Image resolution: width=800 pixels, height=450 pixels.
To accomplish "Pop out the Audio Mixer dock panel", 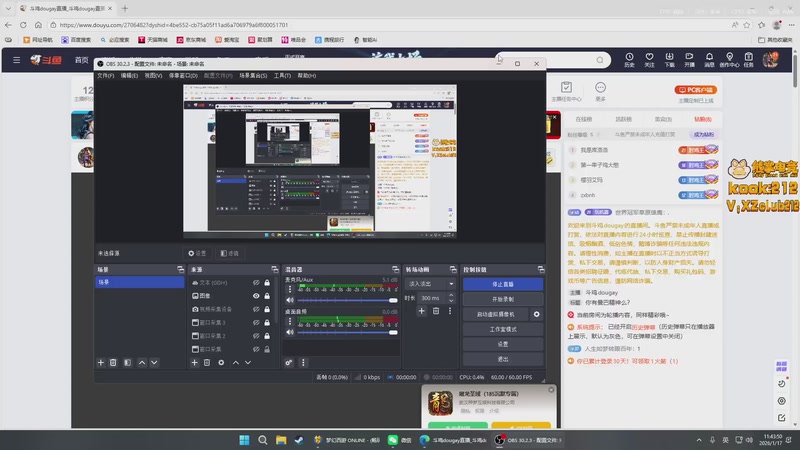I will click(395, 269).
